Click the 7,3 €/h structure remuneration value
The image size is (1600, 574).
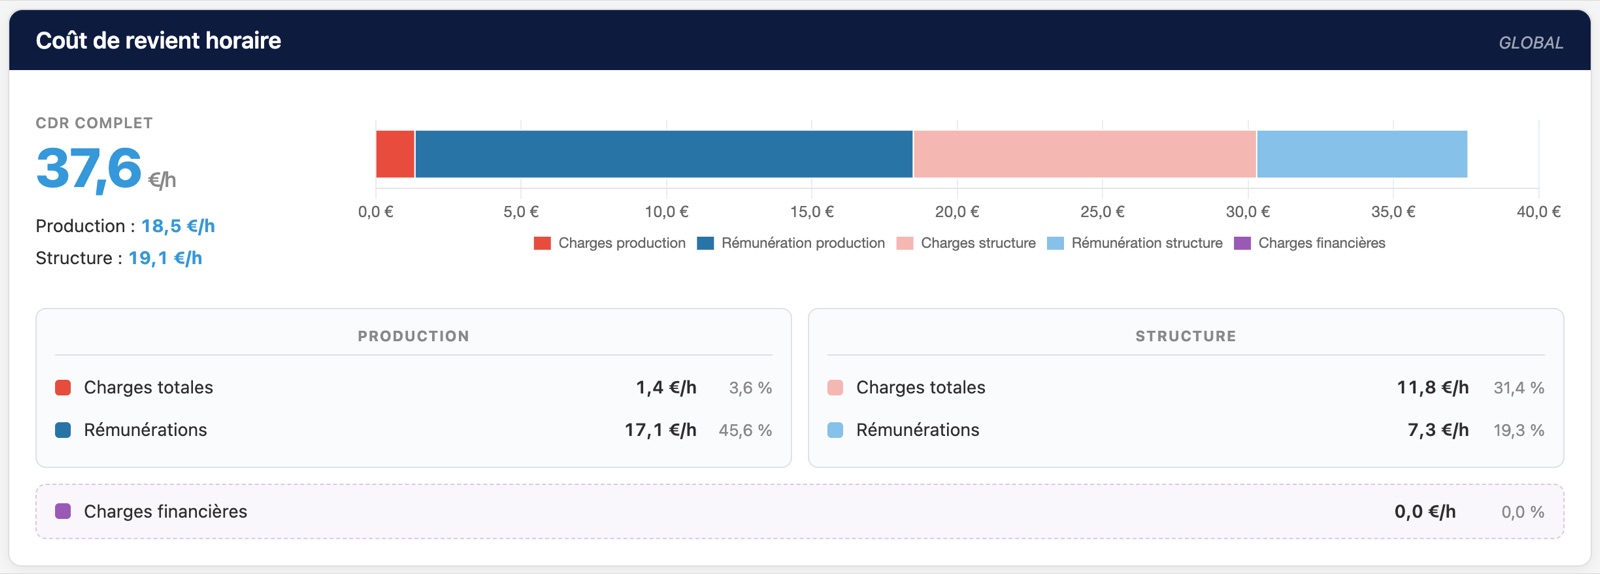(x=1439, y=430)
